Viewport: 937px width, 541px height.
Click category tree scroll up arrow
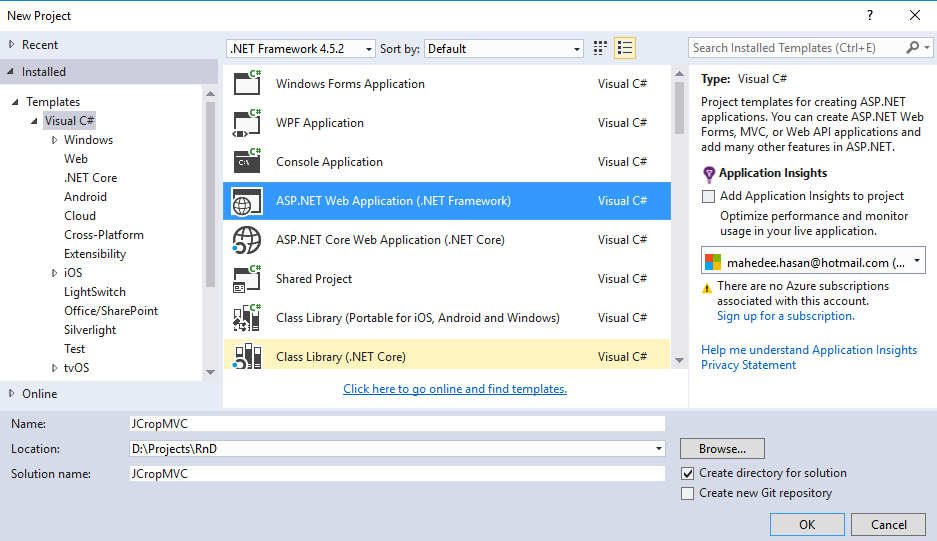[210, 93]
